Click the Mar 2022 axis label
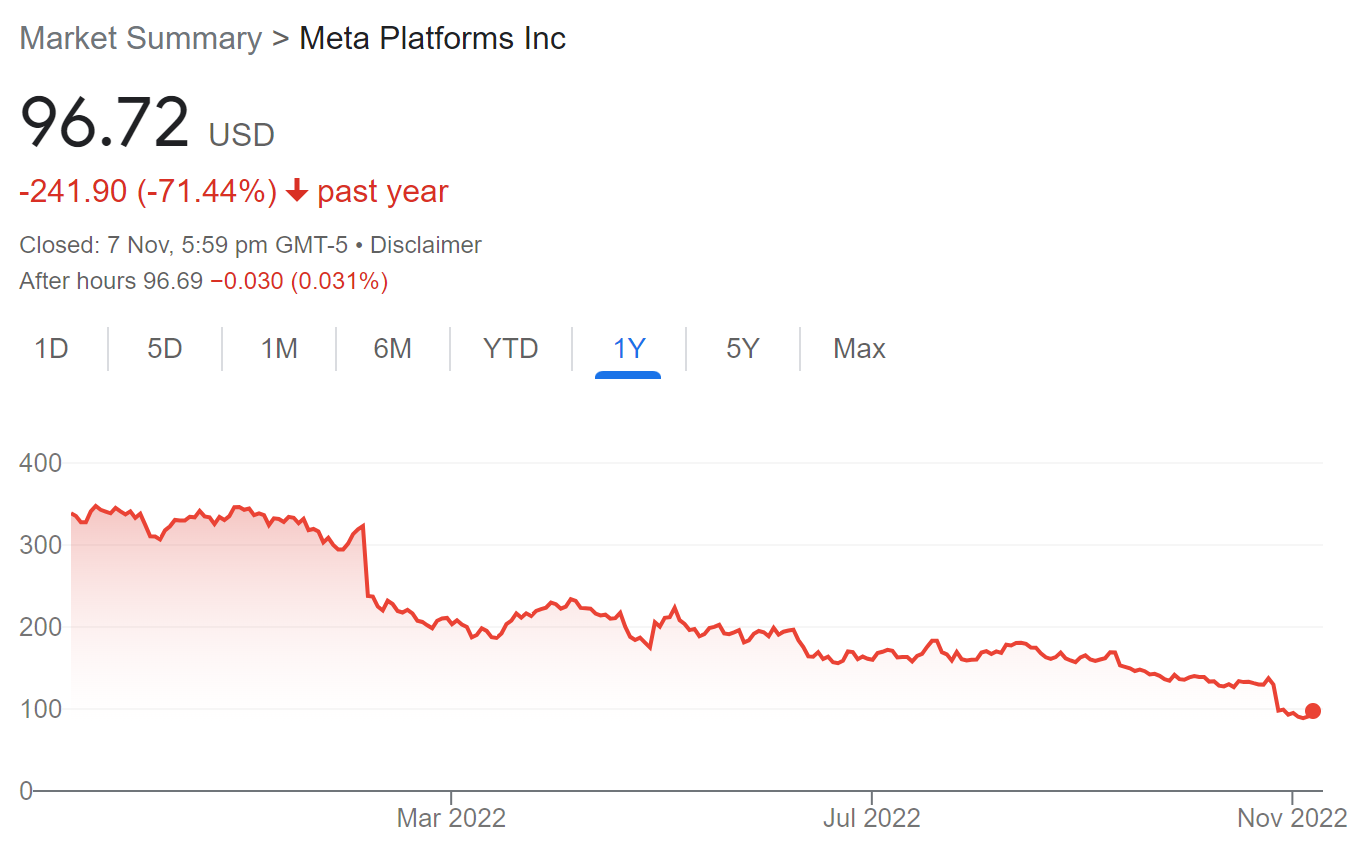Screen dimensions: 1367x853 point(451,818)
